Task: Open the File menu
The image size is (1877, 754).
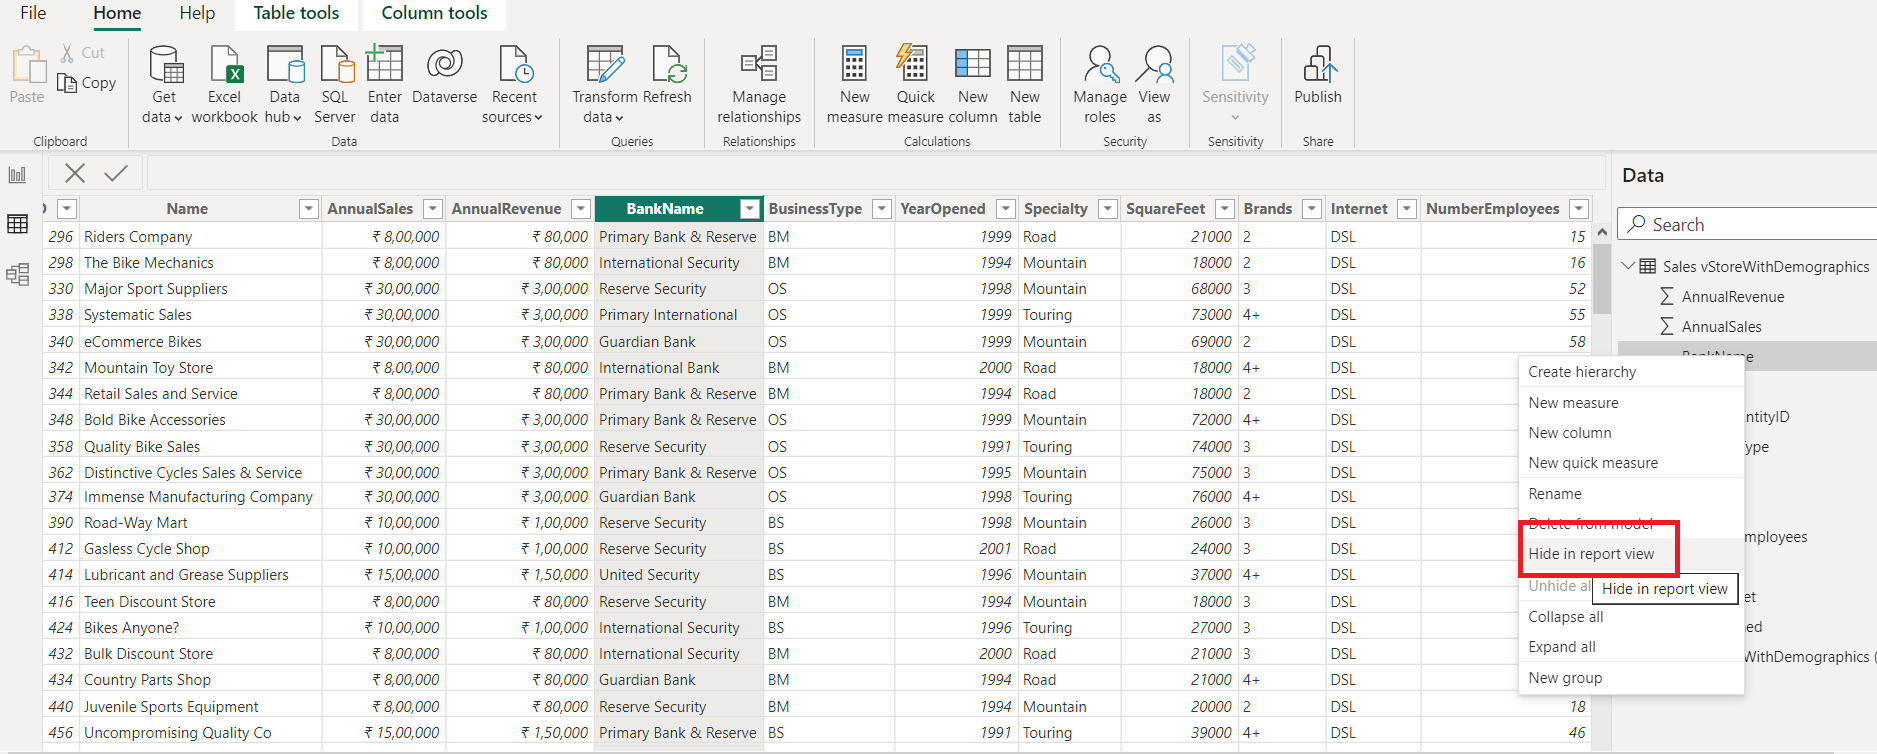Action: 33,13
